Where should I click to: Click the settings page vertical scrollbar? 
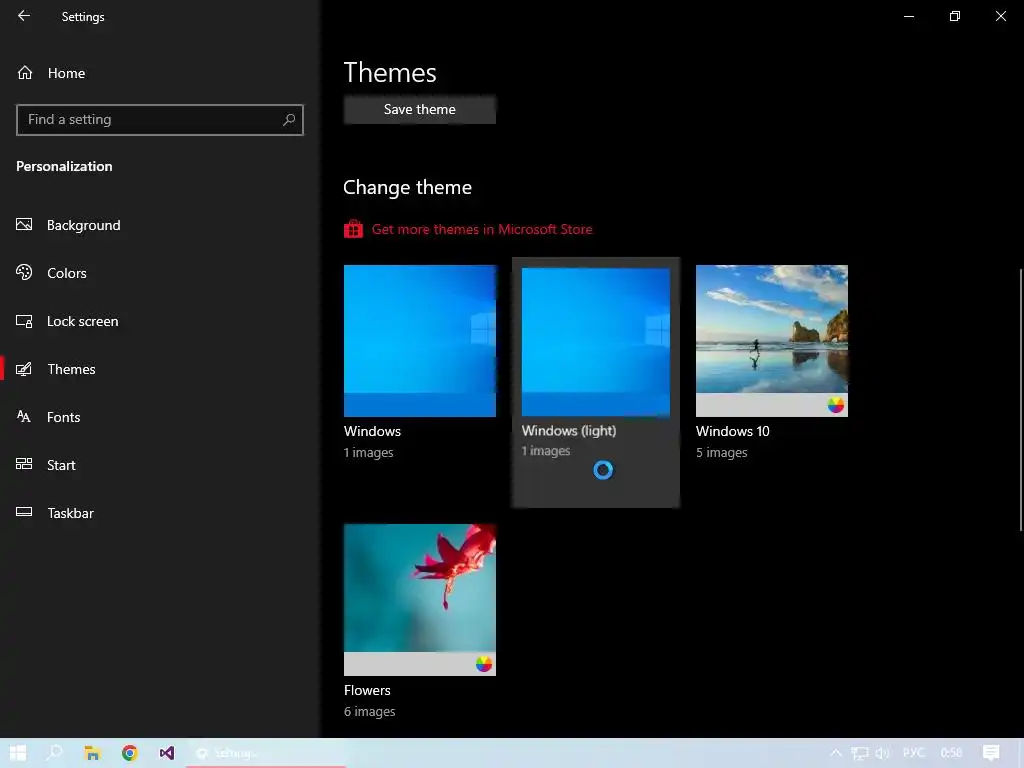click(x=1020, y=400)
